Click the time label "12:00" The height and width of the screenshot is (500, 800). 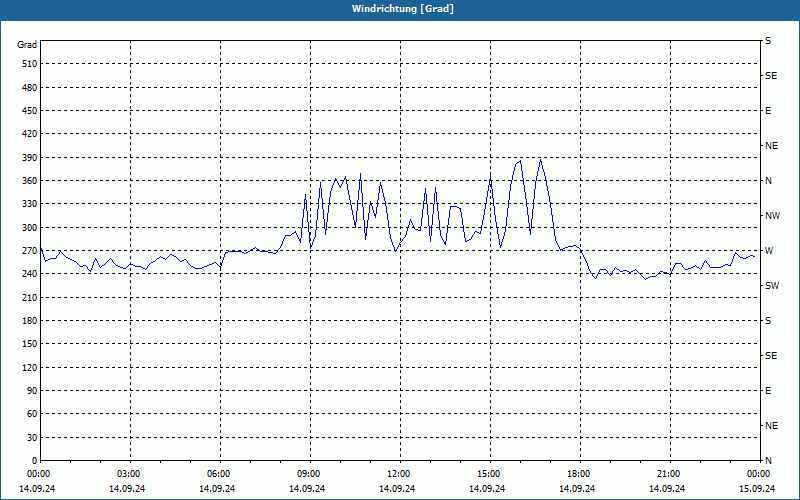pyautogui.click(x=399, y=474)
